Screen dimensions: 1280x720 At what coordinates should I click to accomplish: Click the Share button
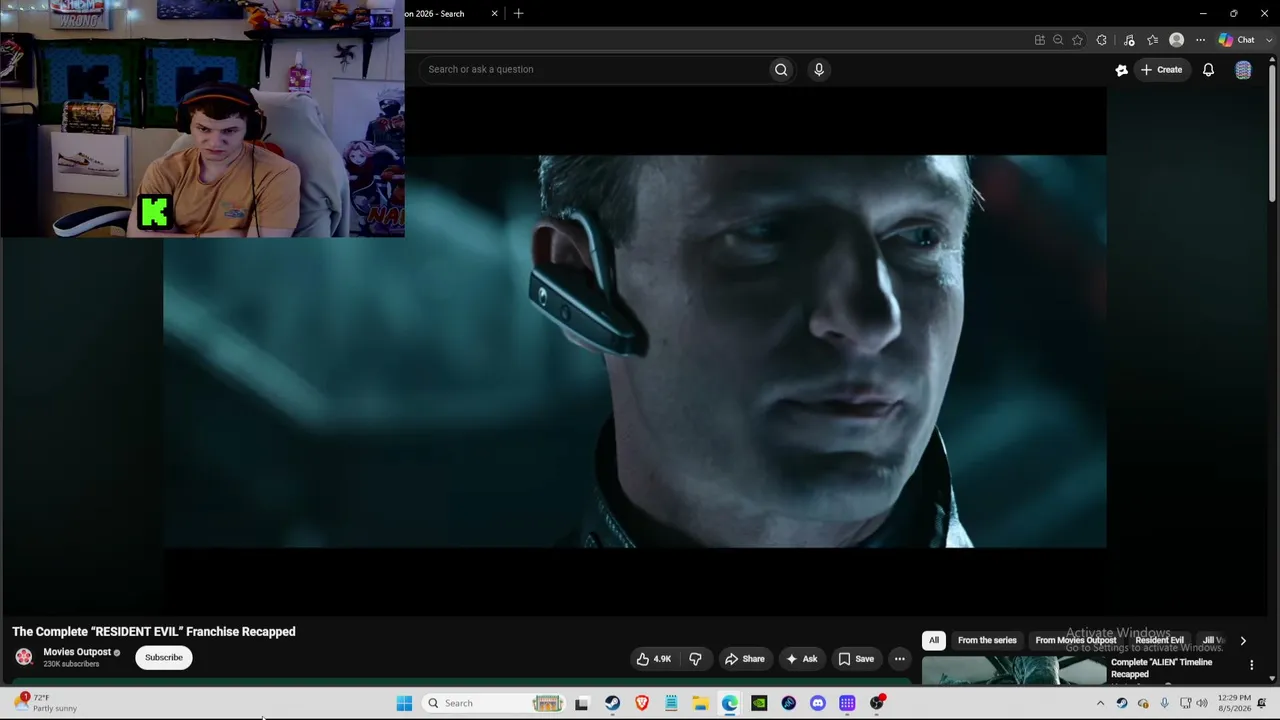click(745, 659)
